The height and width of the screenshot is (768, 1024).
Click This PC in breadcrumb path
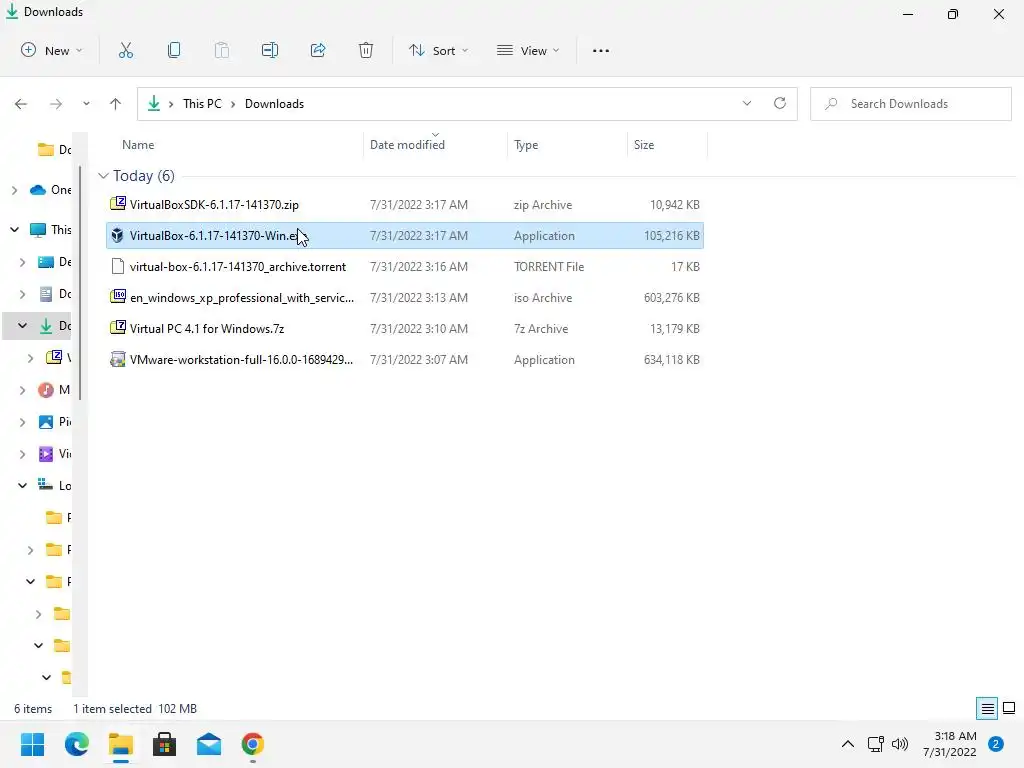[202, 104]
